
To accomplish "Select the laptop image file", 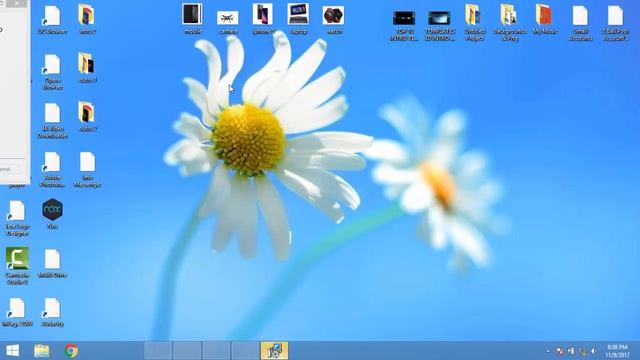I will (298, 19).
